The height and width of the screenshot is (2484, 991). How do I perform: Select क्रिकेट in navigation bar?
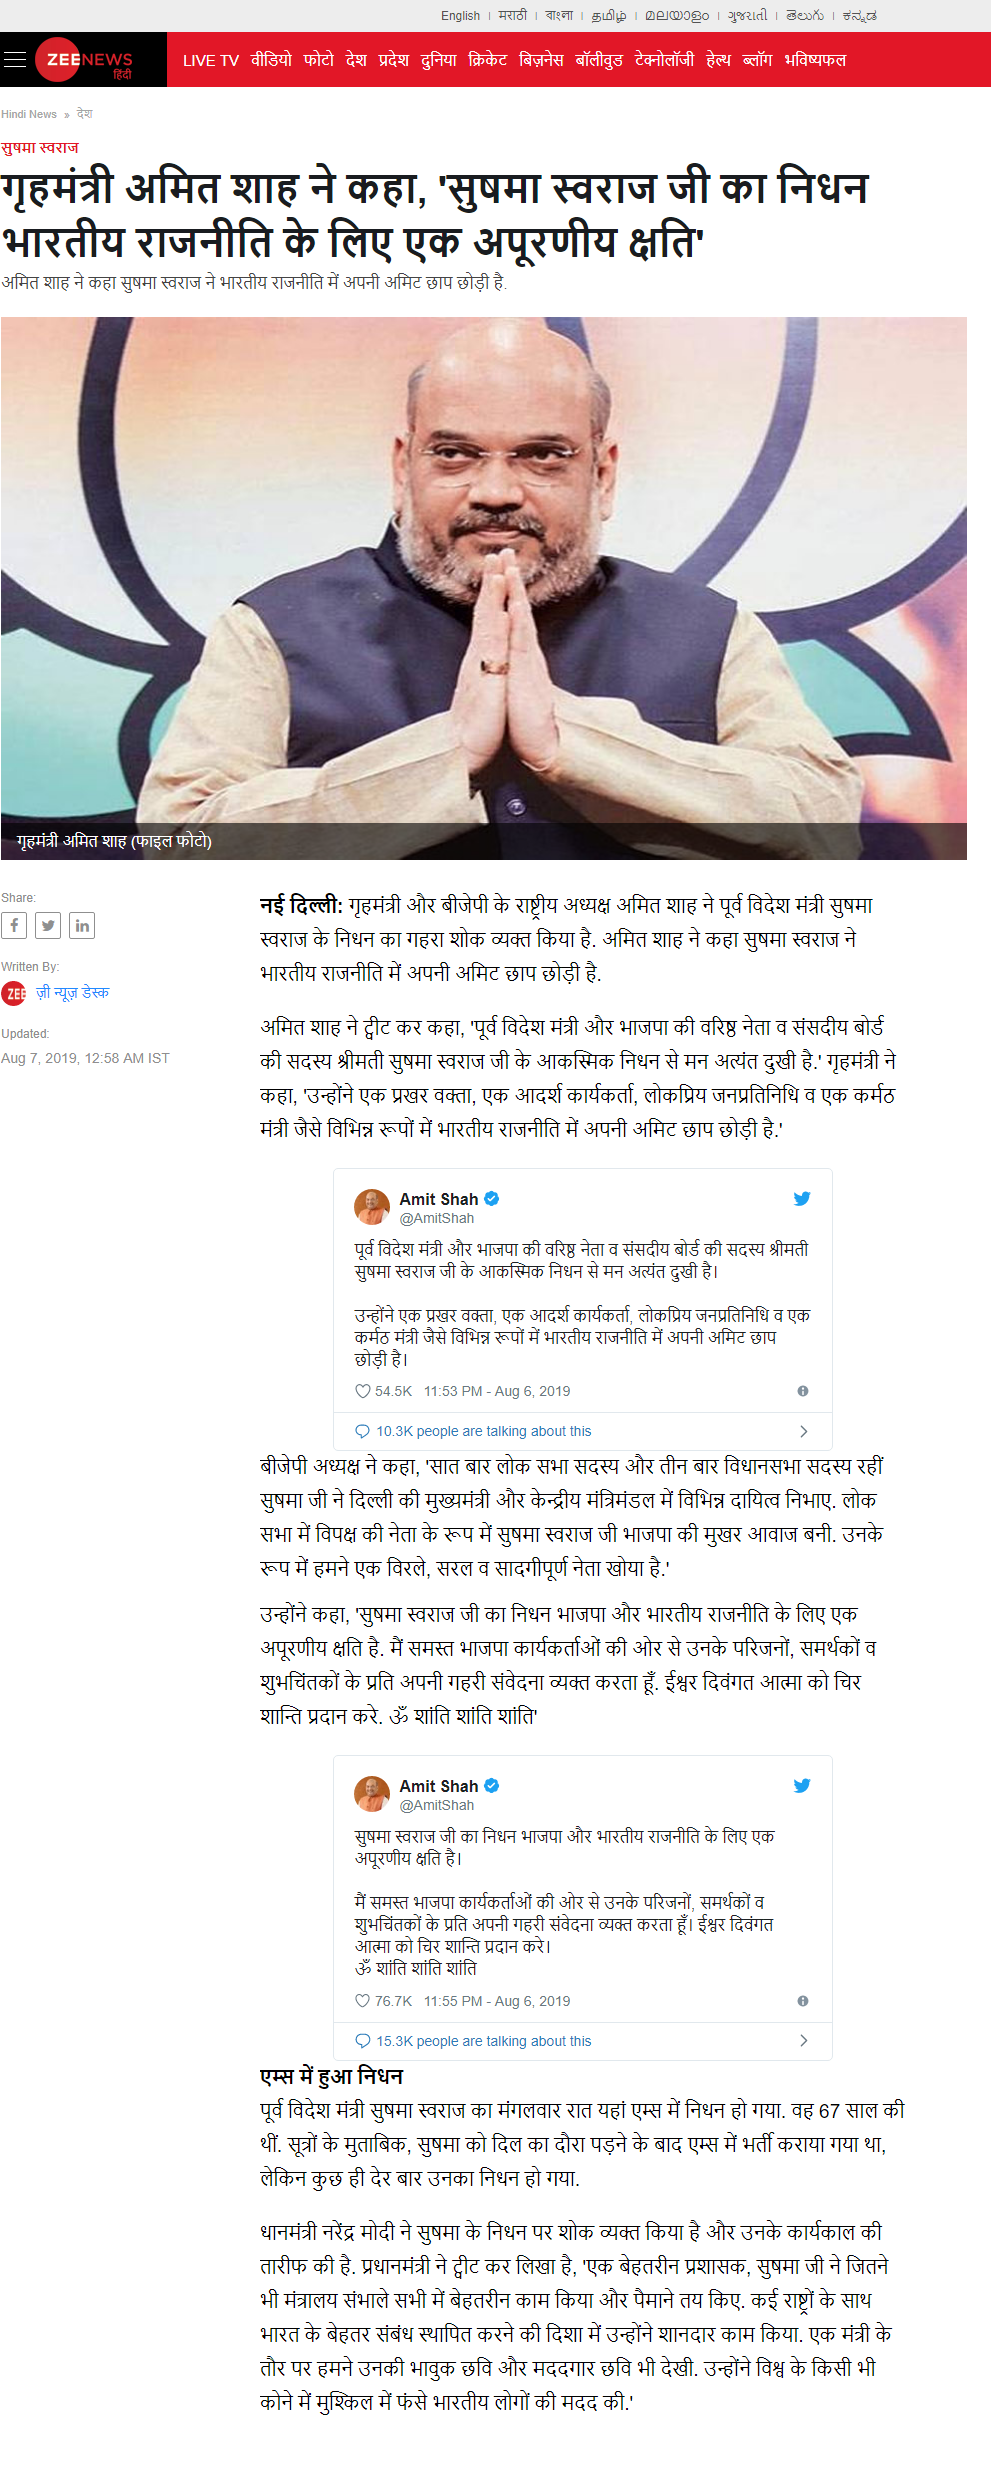tap(488, 60)
